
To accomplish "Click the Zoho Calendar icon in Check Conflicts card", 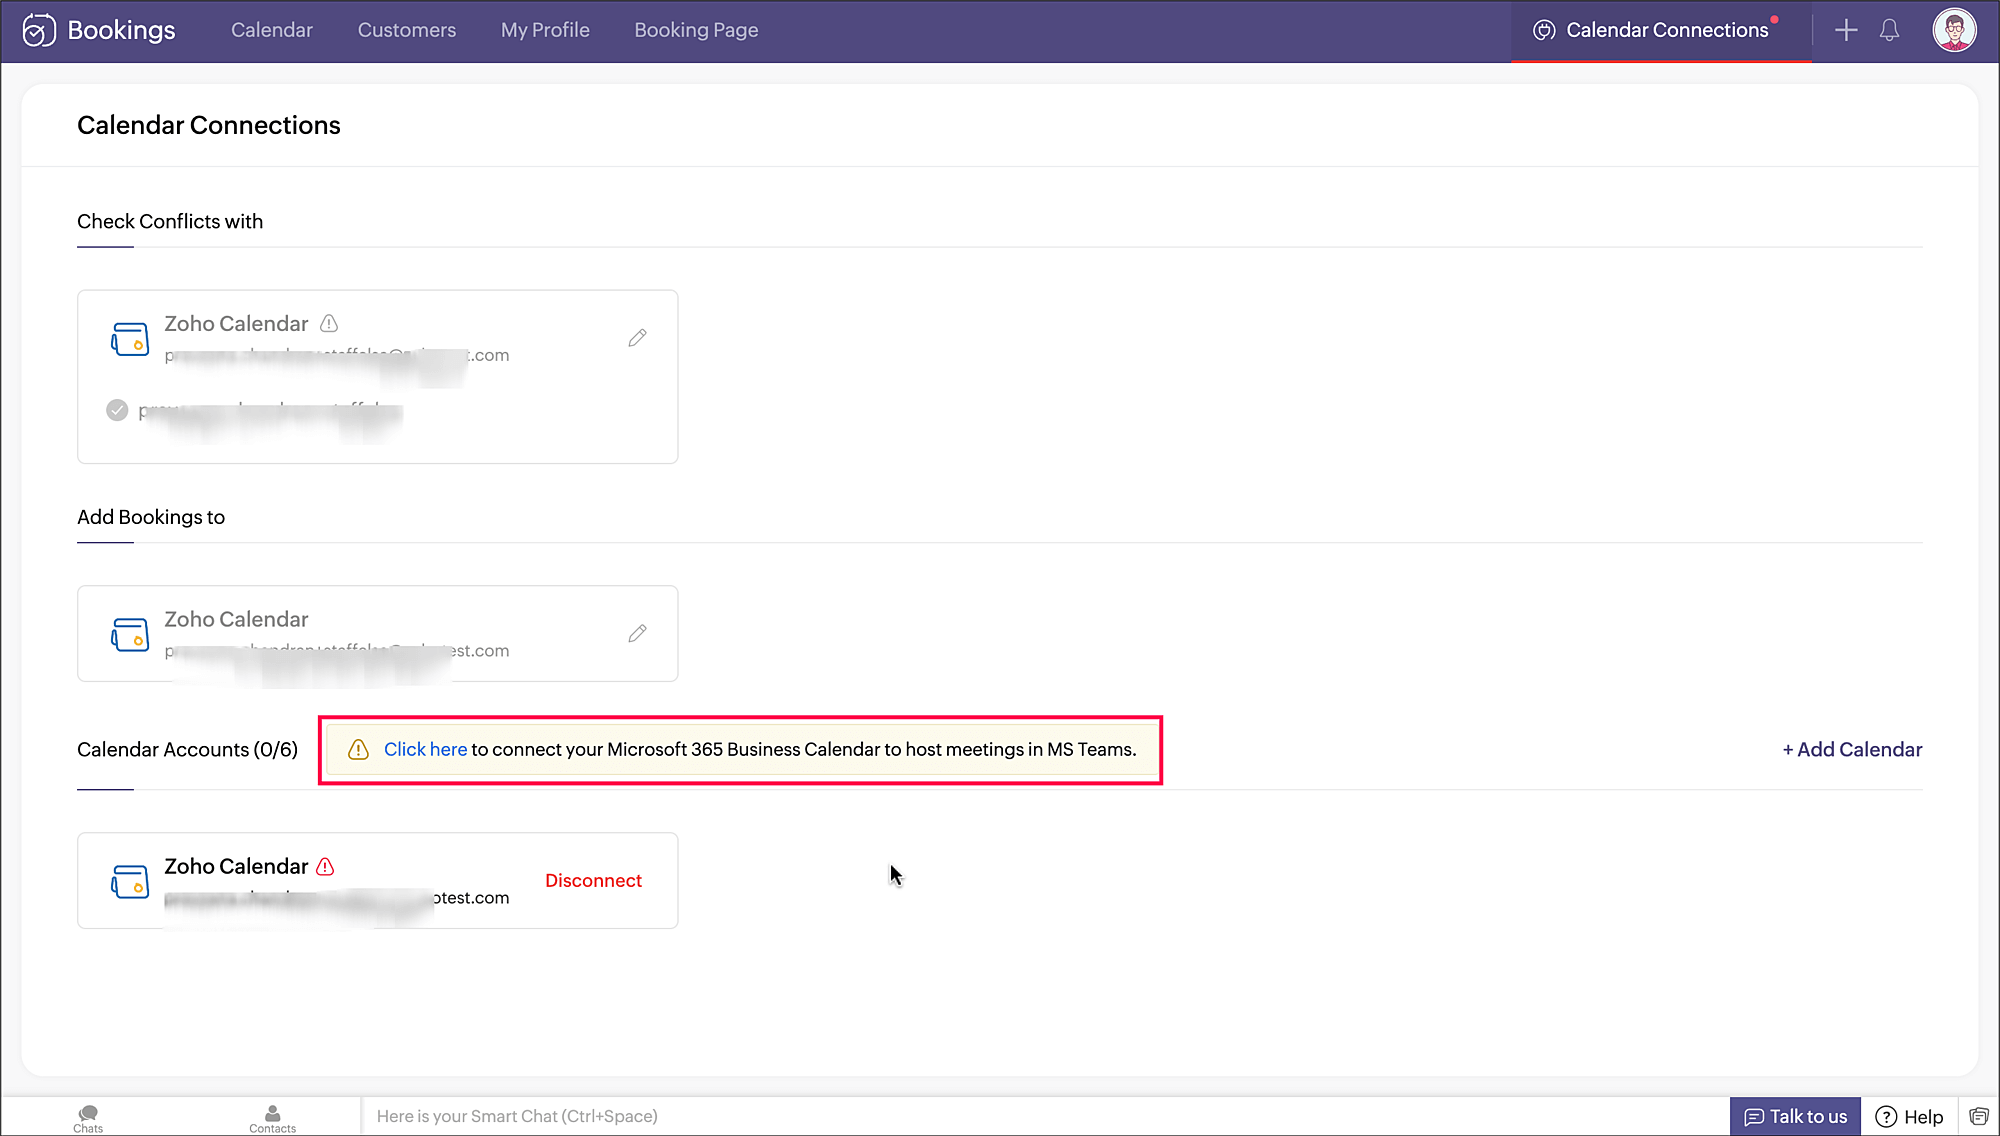I will (130, 339).
